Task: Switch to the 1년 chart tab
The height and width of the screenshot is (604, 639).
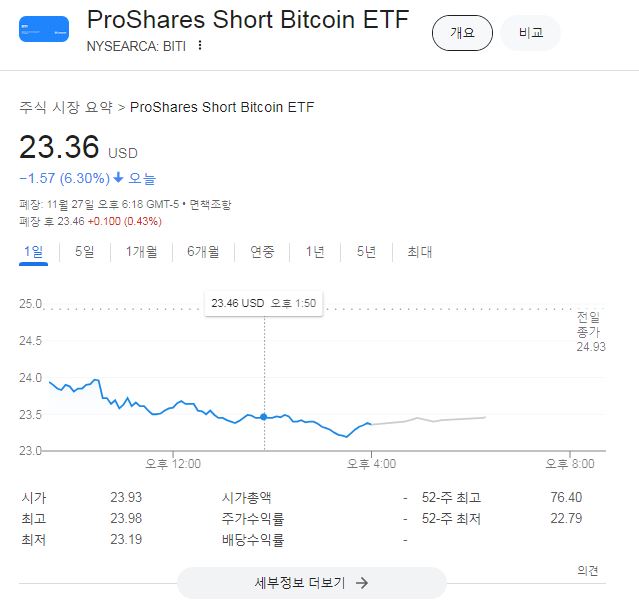Action: (314, 252)
